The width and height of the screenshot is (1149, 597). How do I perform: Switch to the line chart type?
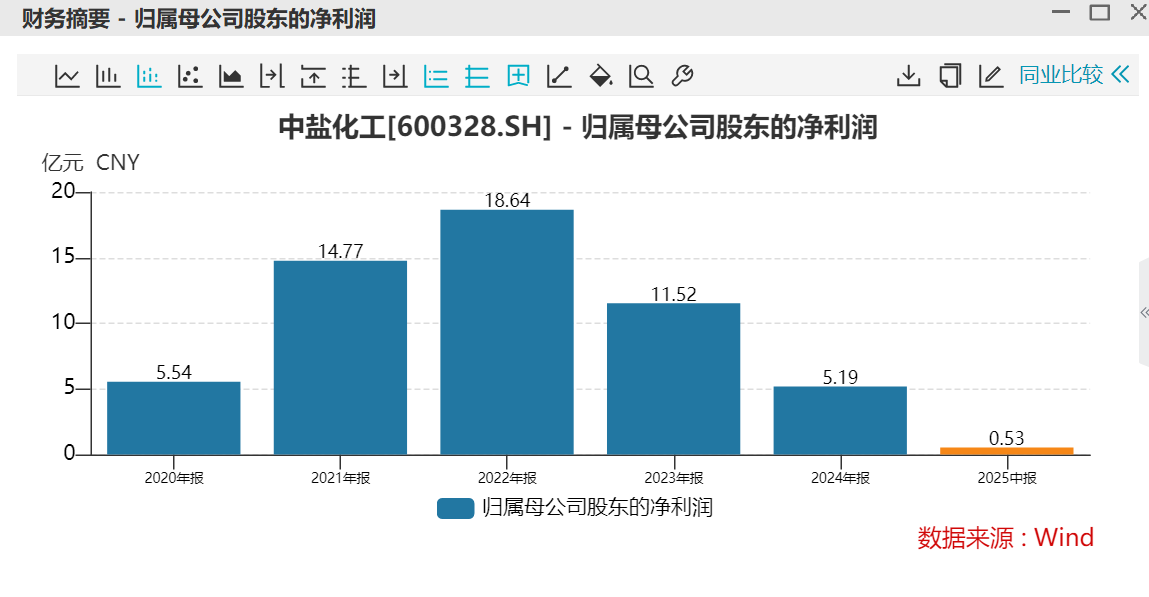(x=67, y=75)
